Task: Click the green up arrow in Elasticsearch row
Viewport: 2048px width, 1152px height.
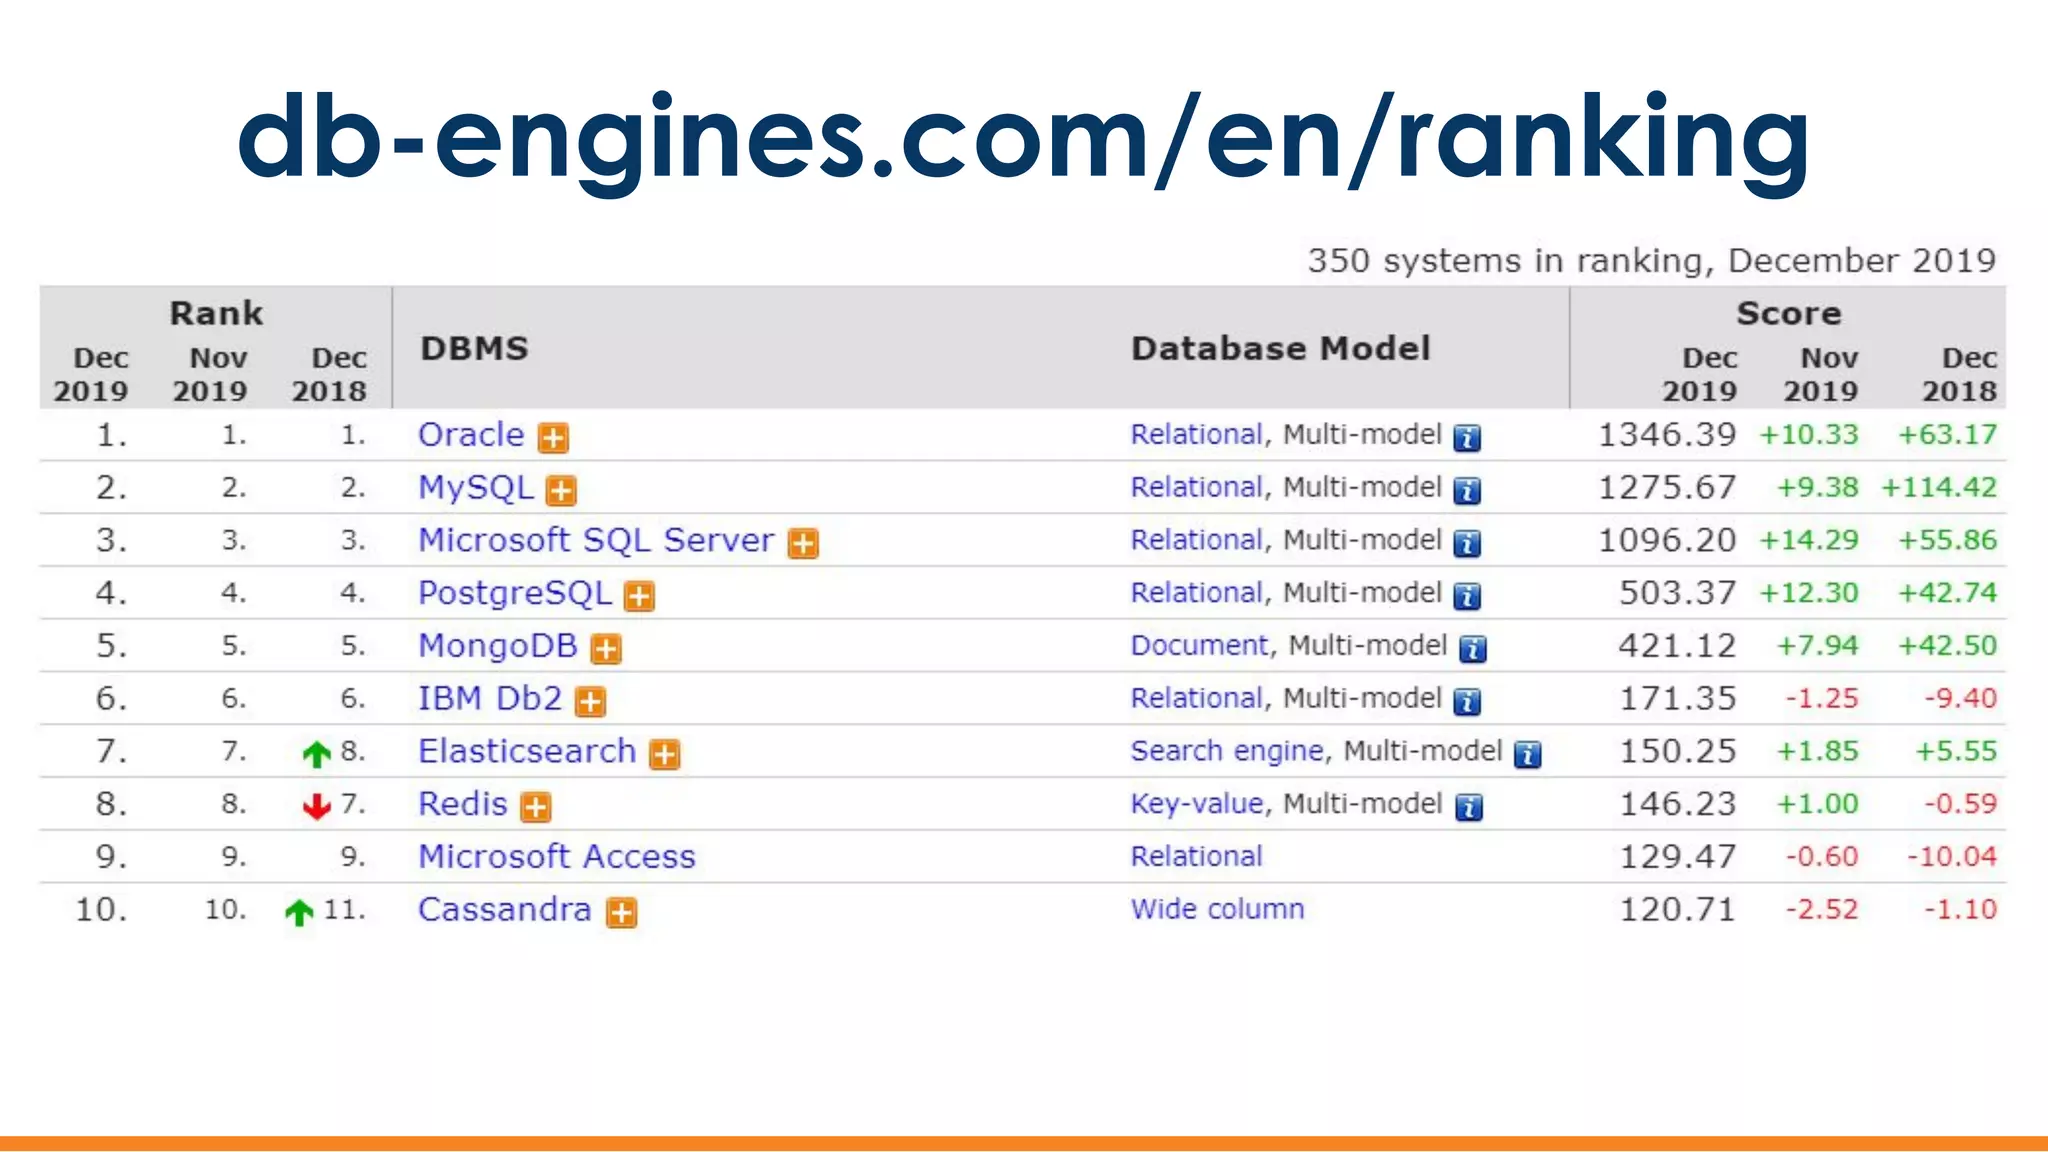Action: [317, 754]
